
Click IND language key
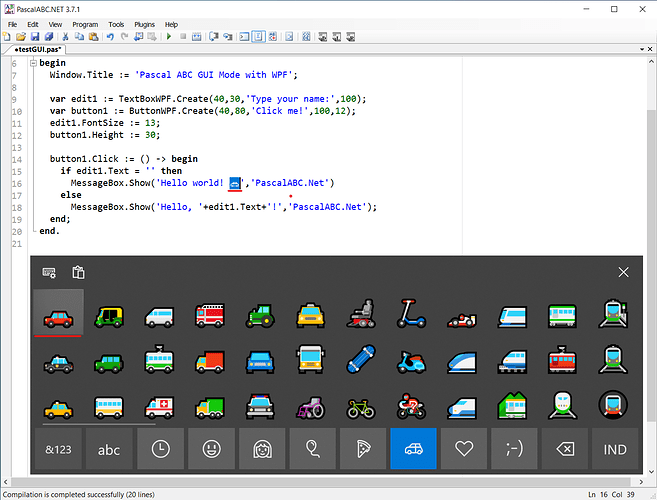tap(615, 449)
